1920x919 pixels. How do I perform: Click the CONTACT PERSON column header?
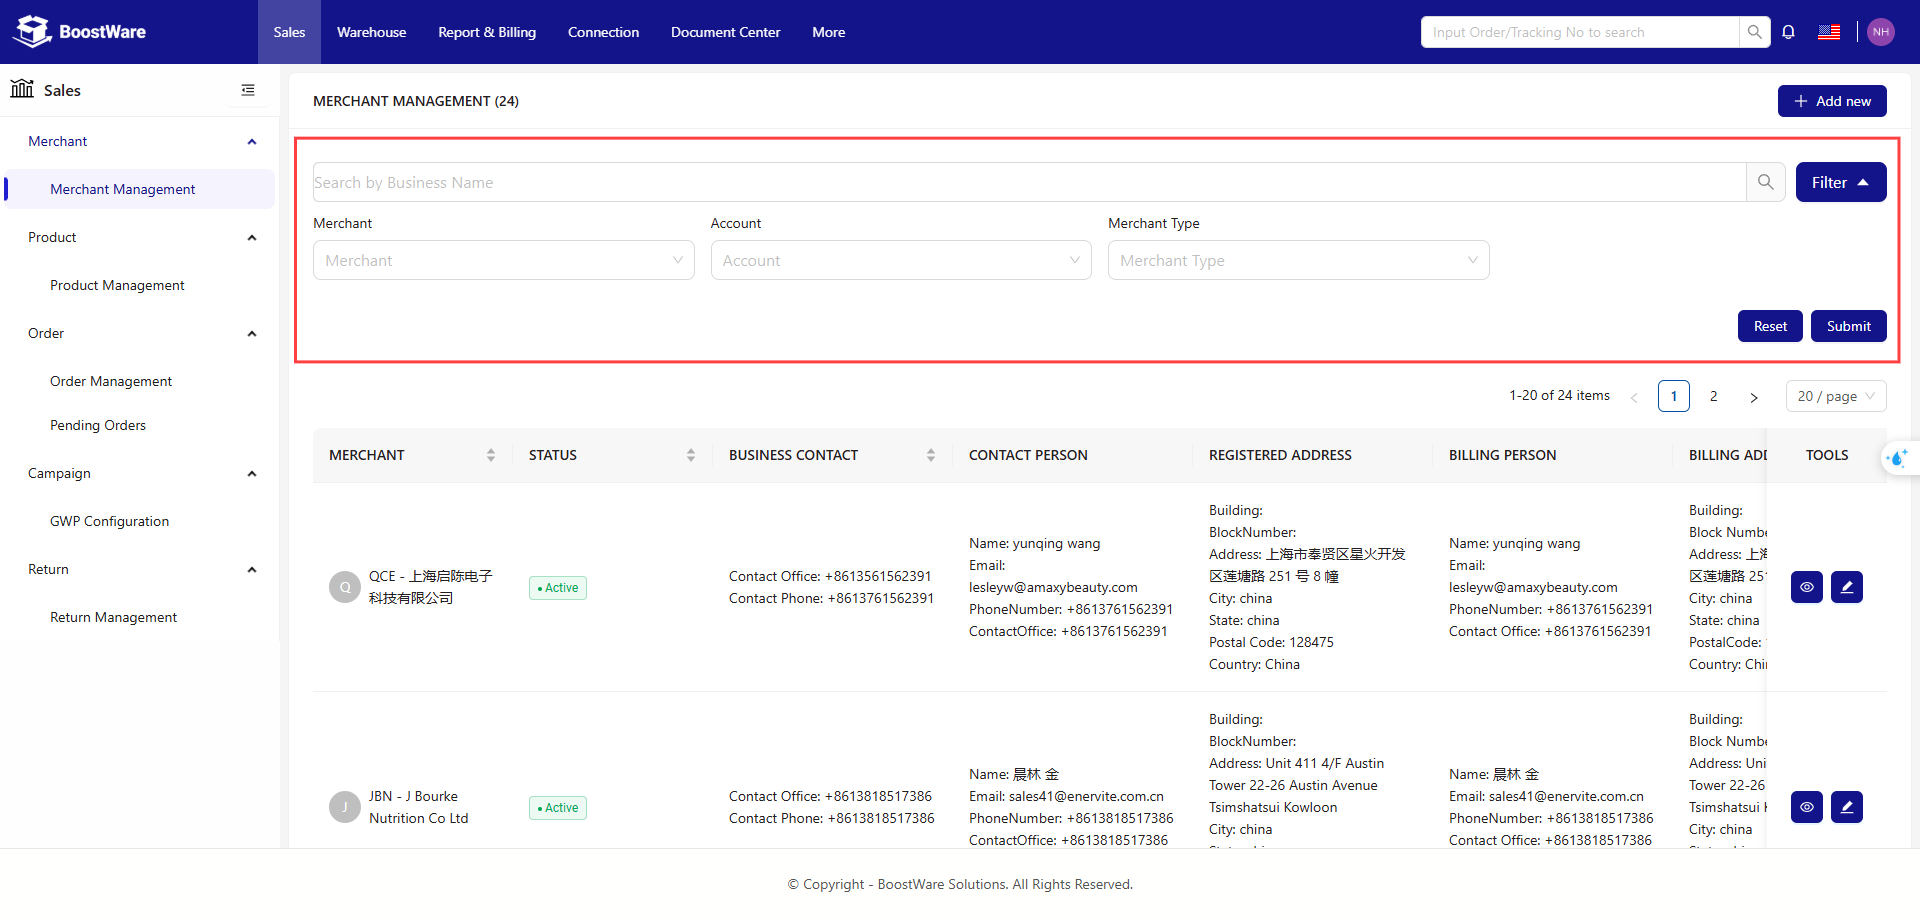(x=1028, y=455)
